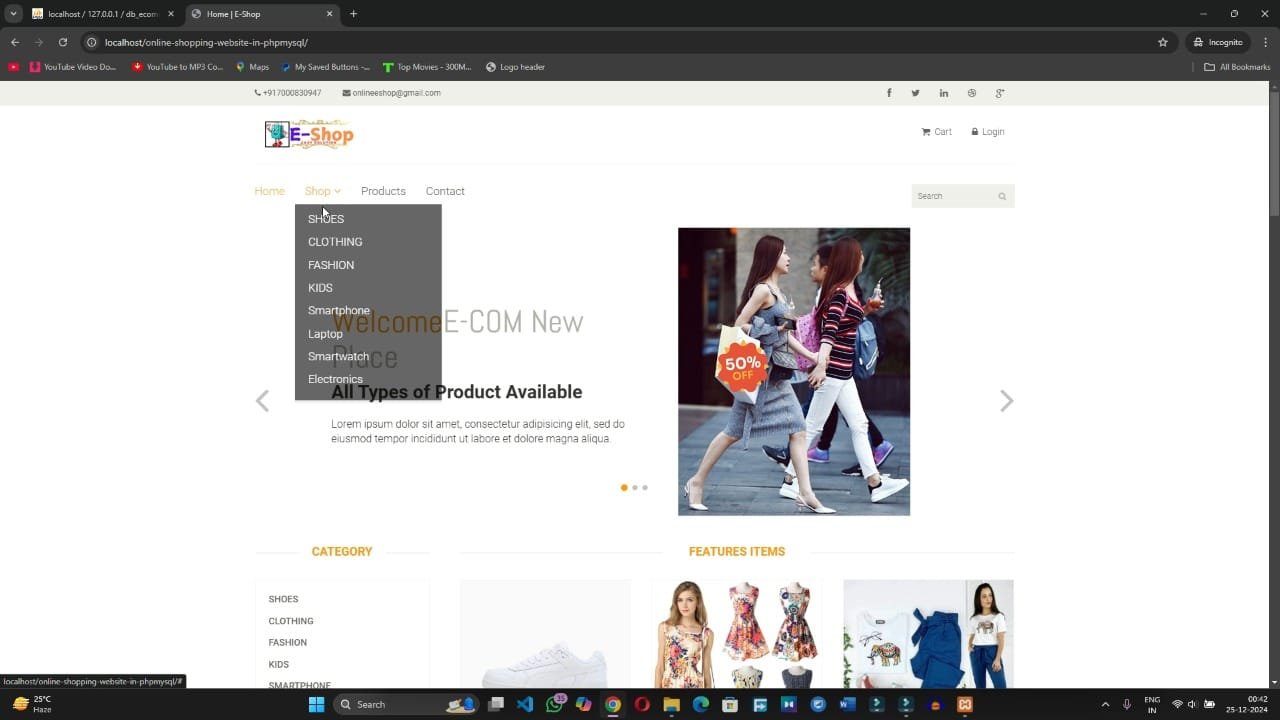The image size is (1280, 720).
Task: Select the first carousel indicator dot
Action: coord(624,488)
